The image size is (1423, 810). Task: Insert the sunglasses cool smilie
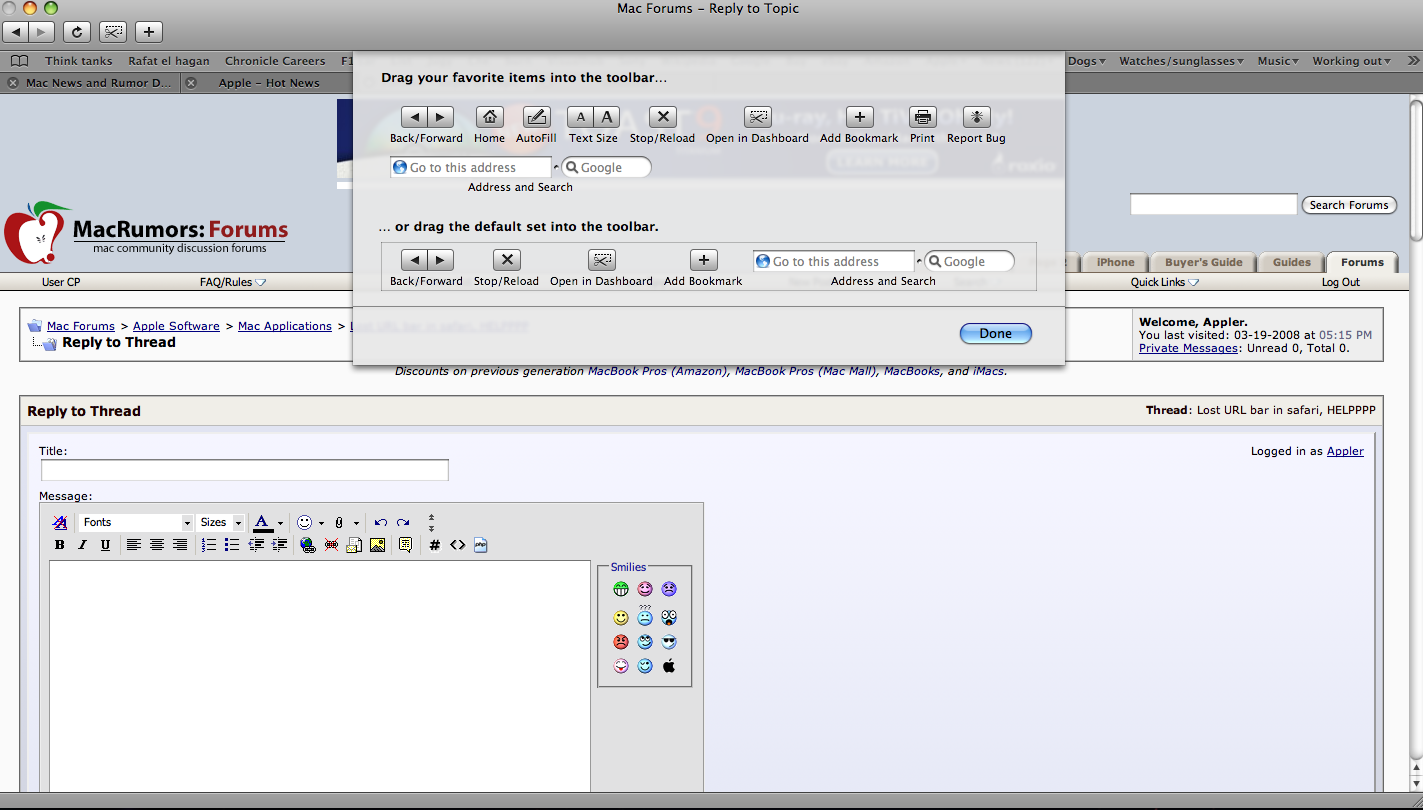point(669,642)
